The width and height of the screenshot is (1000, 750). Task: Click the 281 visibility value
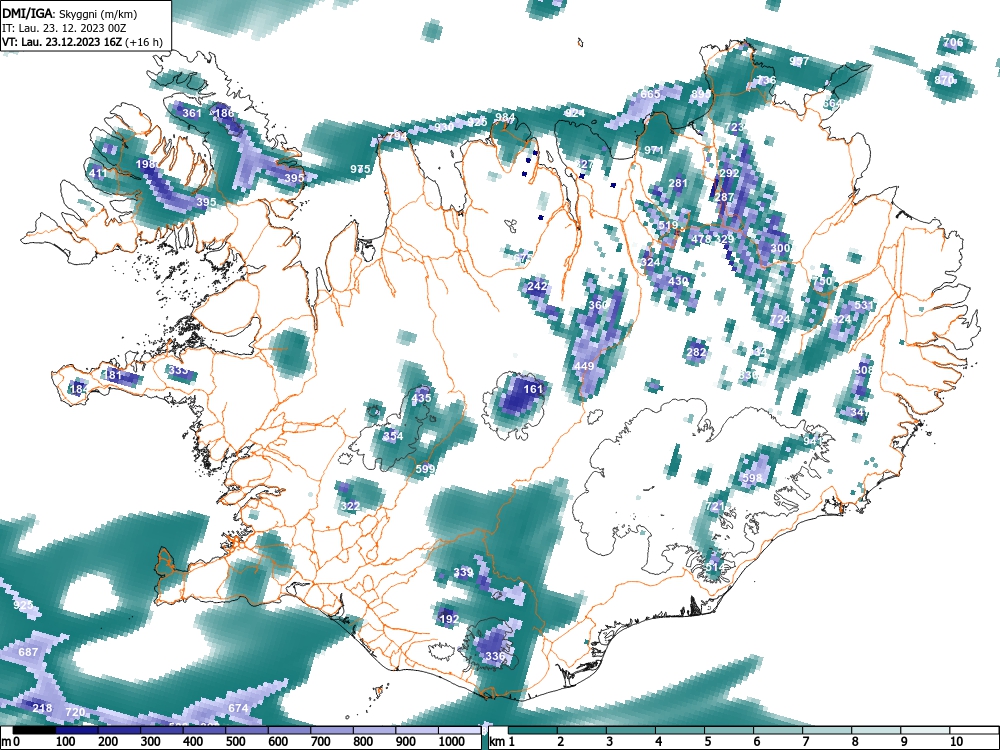click(x=678, y=183)
